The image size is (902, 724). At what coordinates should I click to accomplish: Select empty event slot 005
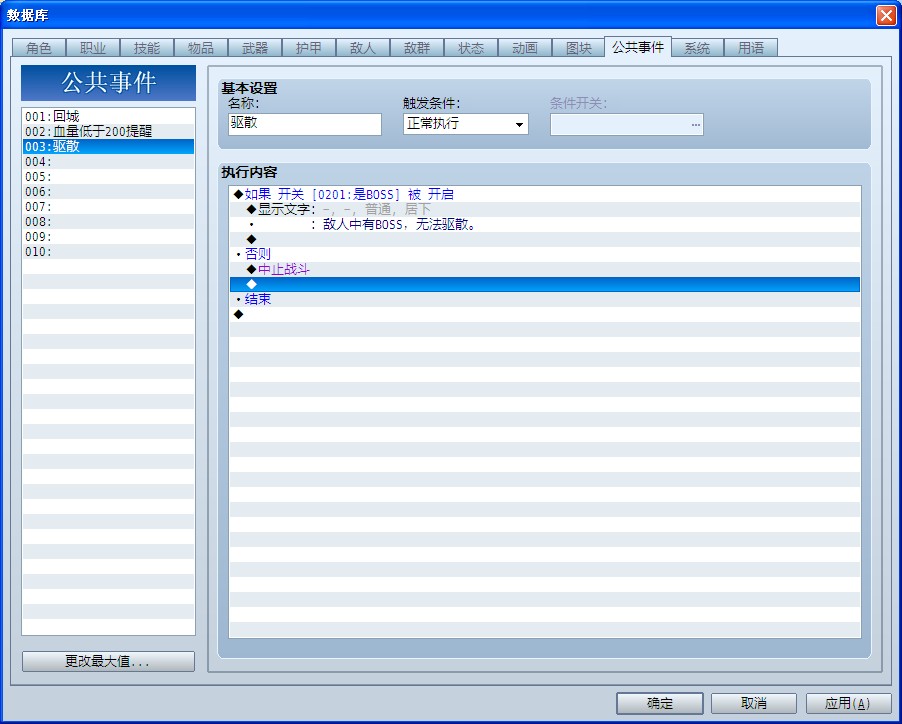(x=108, y=177)
